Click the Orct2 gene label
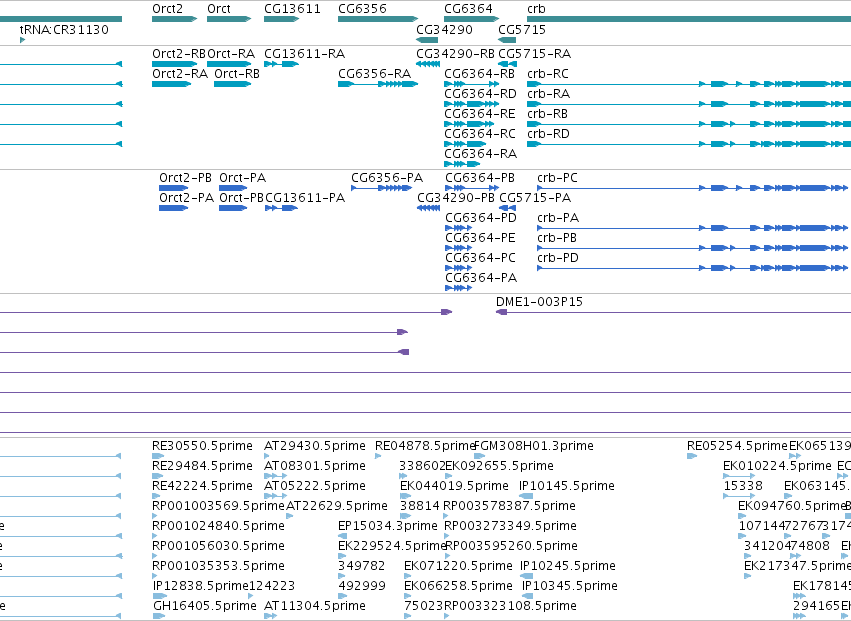 [167, 9]
